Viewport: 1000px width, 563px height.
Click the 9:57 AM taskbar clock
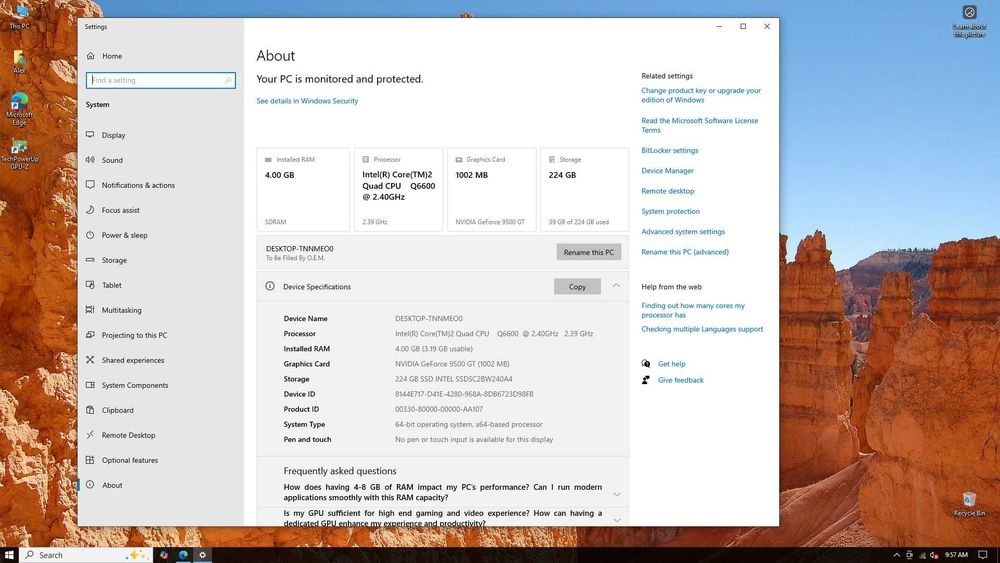(x=956, y=555)
